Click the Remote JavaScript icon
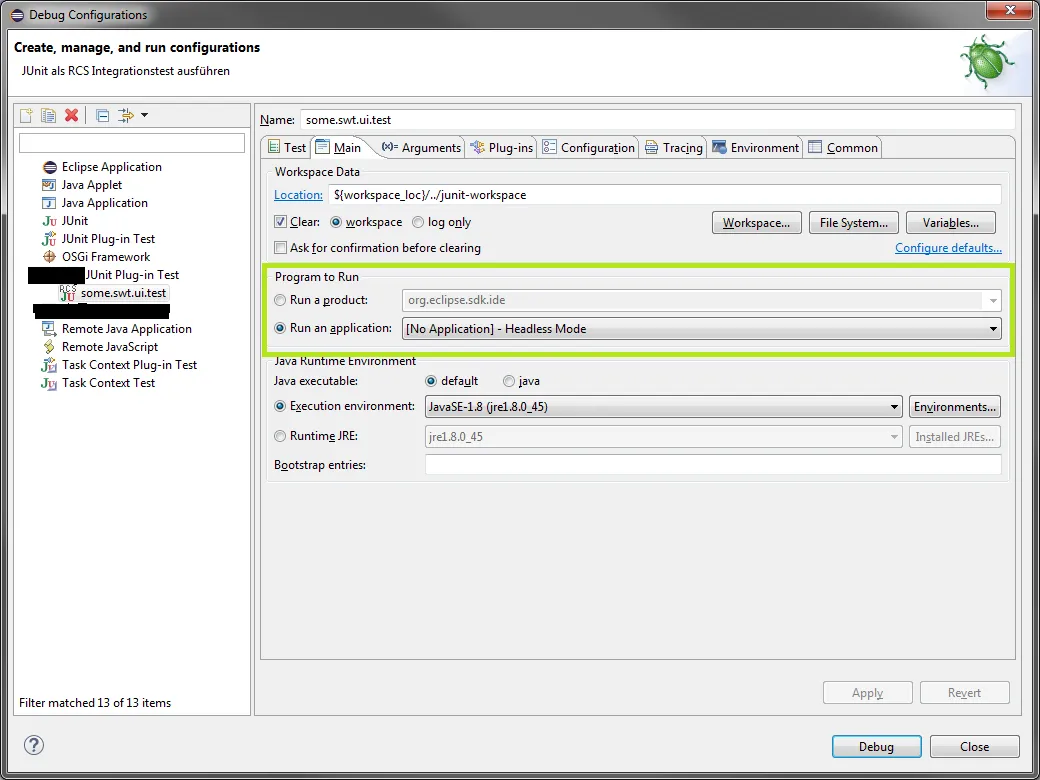 [49, 347]
